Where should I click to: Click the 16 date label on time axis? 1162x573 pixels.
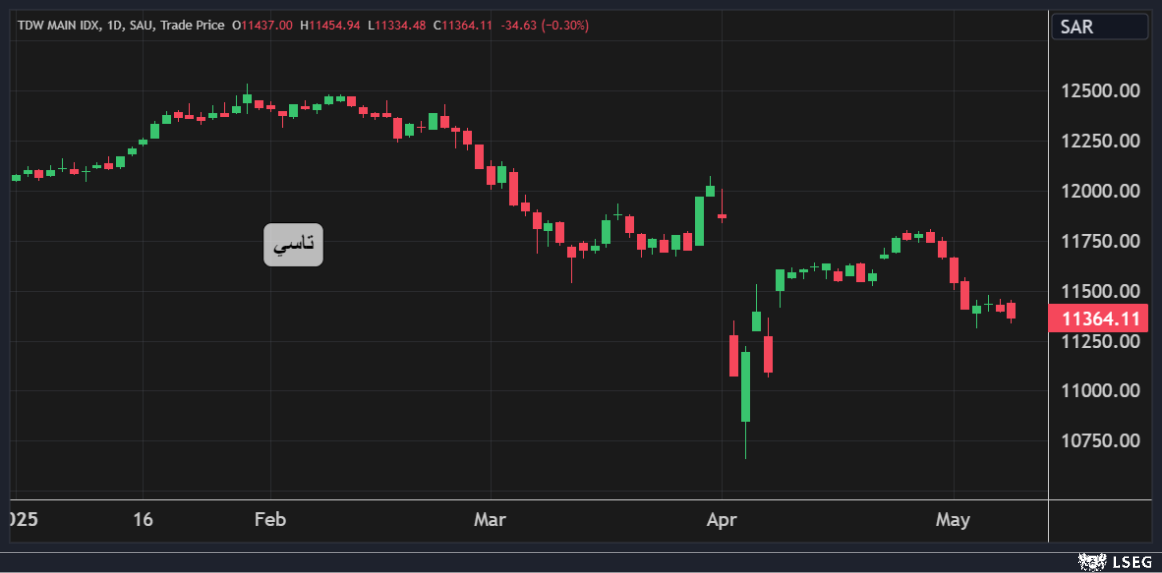pos(143,520)
